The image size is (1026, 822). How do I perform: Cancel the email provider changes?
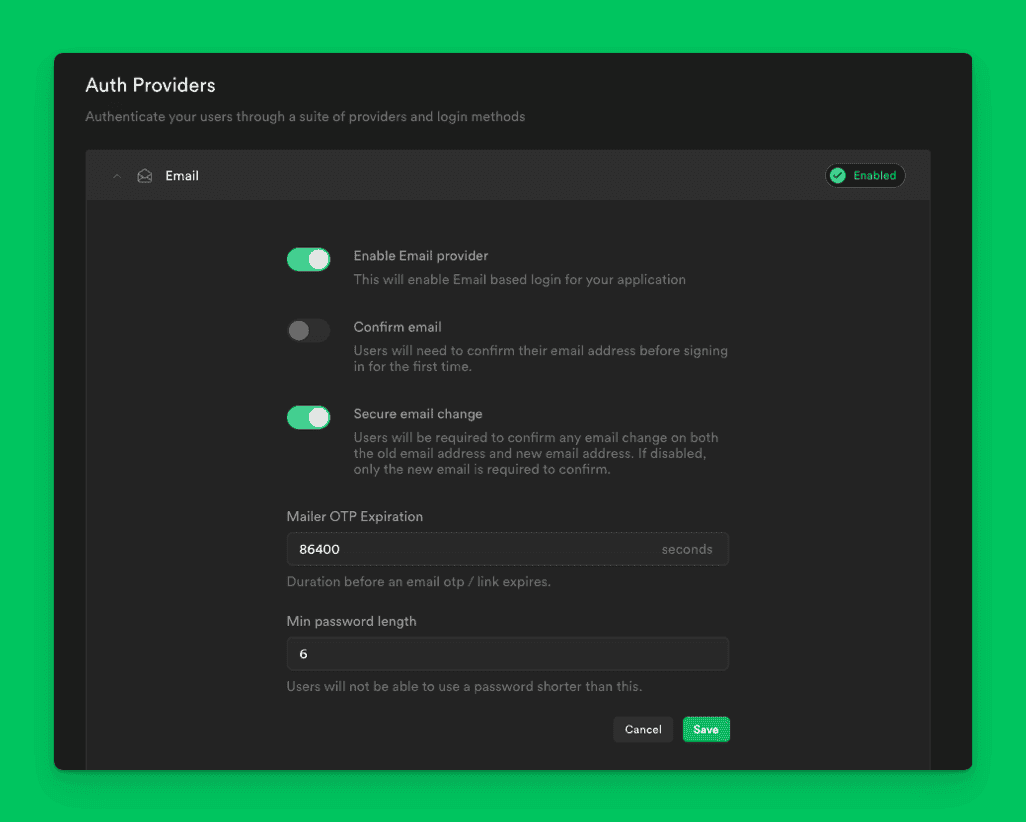(x=643, y=729)
